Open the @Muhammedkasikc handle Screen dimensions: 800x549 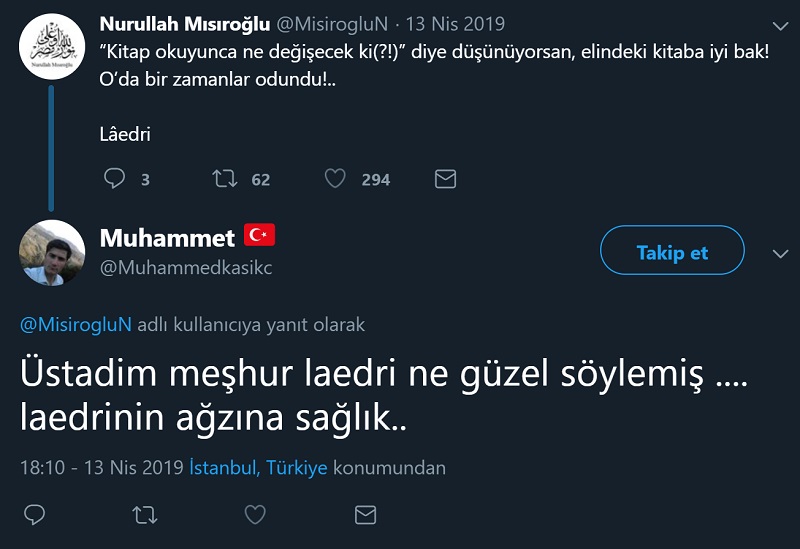(186, 268)
